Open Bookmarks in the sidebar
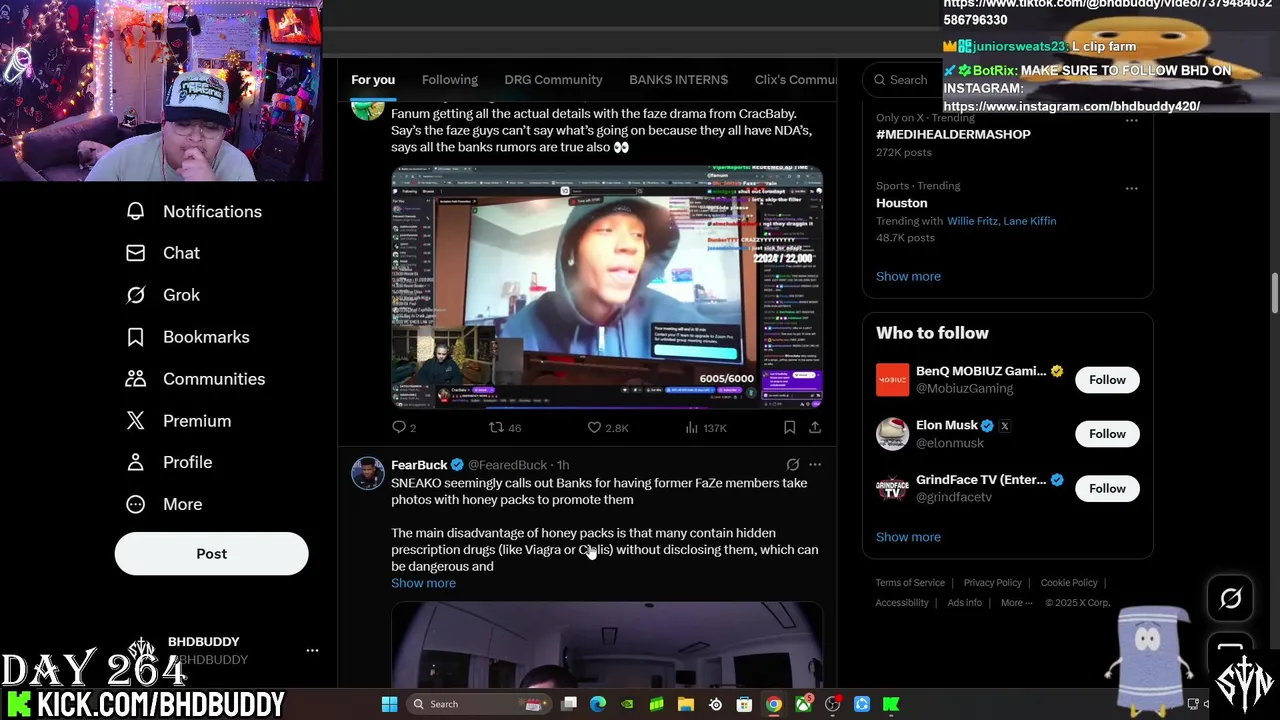The height and width of the screenshot is (720, 1280). (187, 337)
